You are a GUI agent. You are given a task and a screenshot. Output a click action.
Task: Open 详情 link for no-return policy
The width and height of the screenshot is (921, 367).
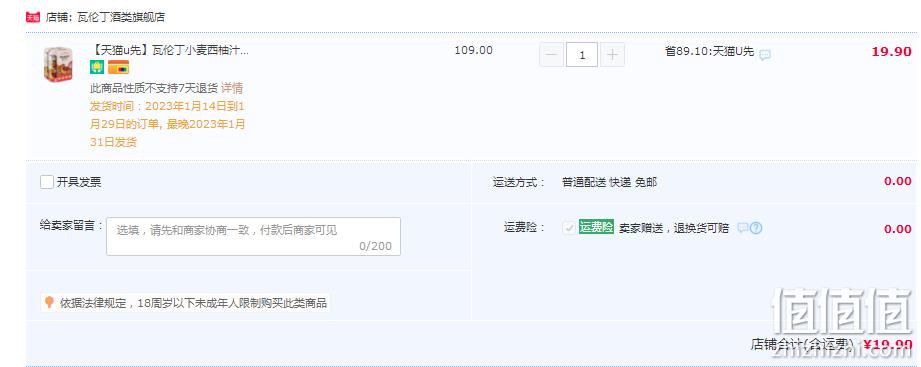232,88
